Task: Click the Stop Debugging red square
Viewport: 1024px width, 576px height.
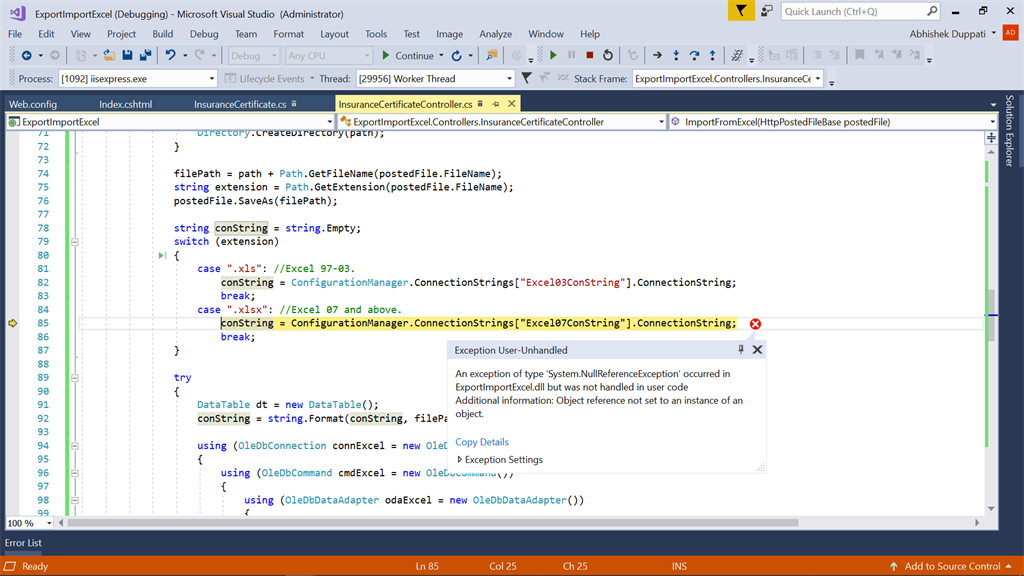Action: coord(590,56)
